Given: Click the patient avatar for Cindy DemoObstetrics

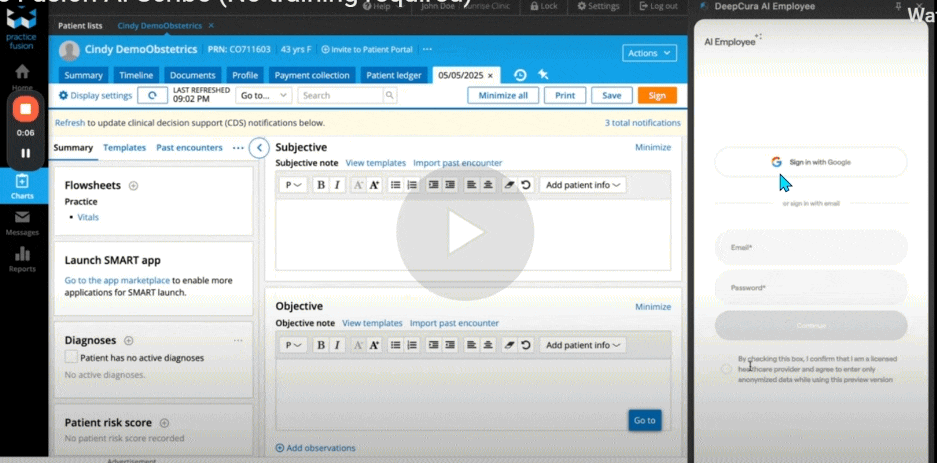Looking at the screenshot, I should pos(69,50).
